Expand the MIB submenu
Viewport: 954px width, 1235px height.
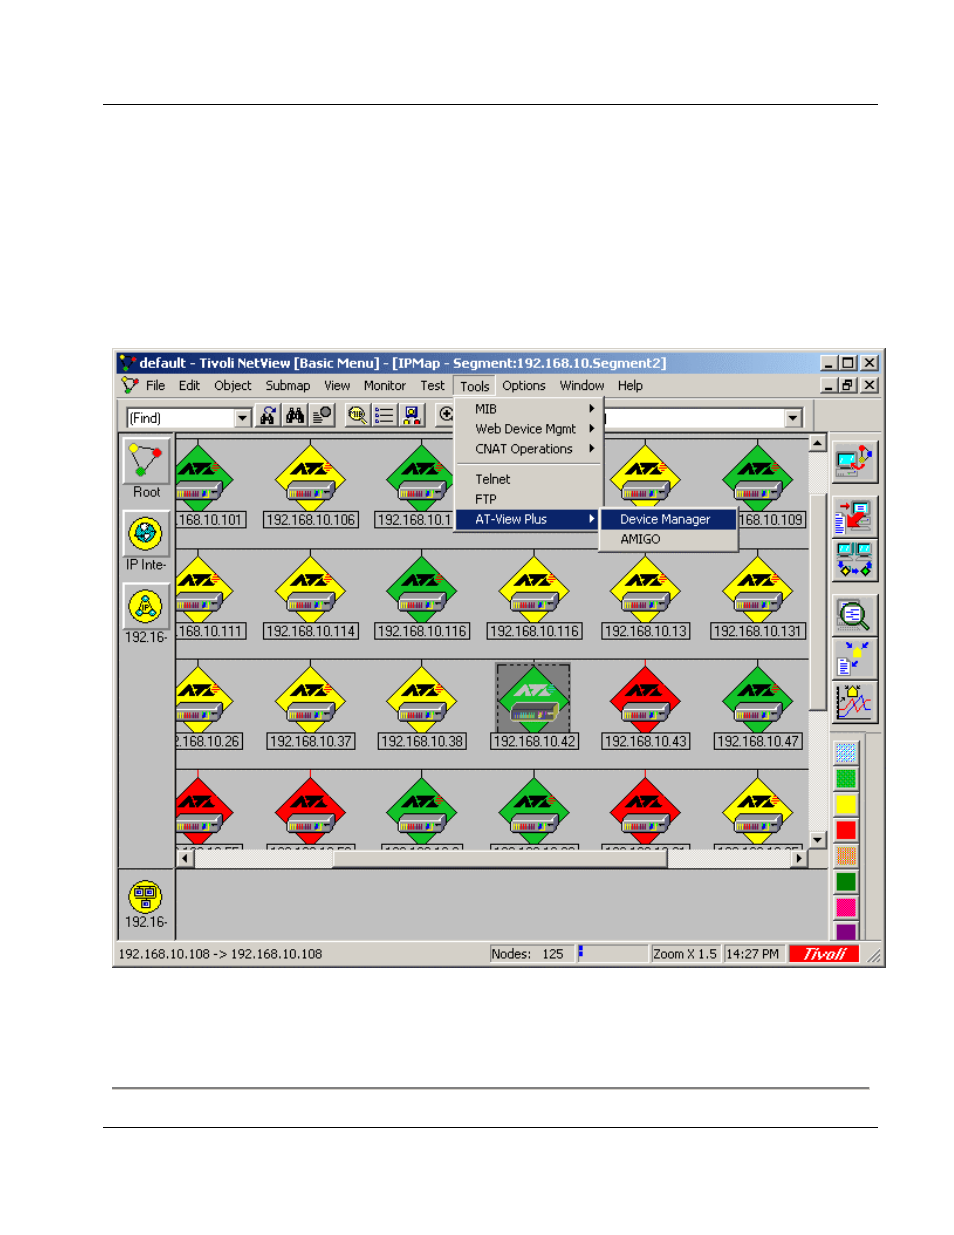pos(529,409)
